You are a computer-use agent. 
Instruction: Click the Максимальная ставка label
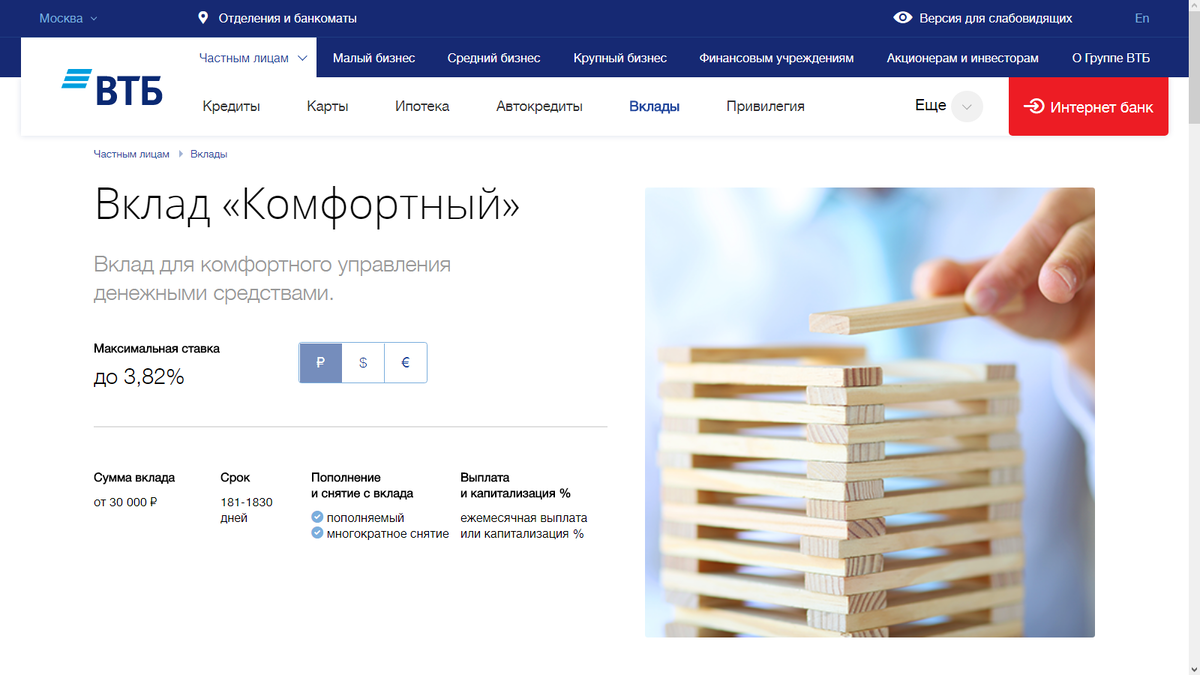[157, 348]
